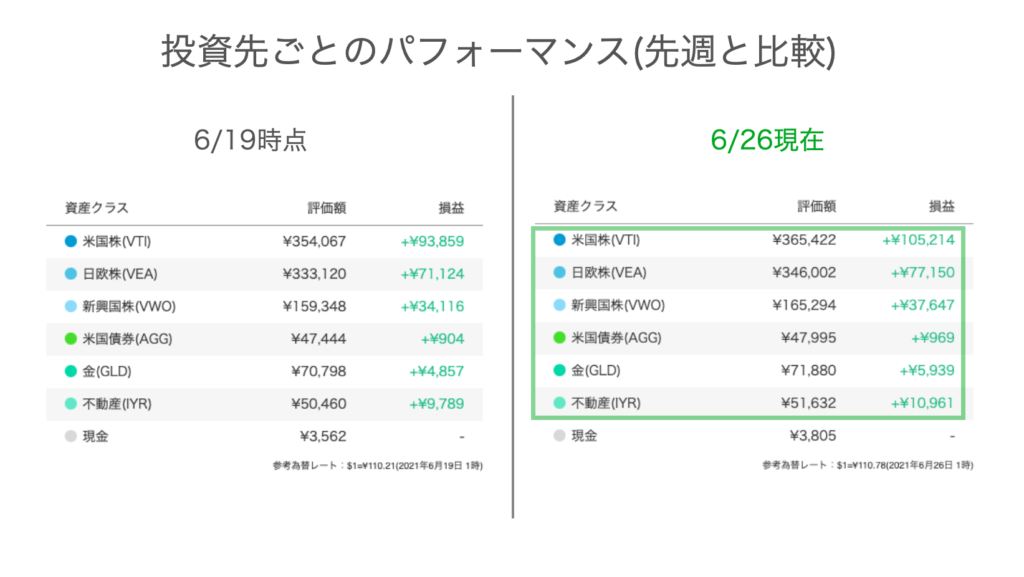Click the 6/19 exchange rate note $1=¥110.21

pyautogui.click(x=377, y=466)
